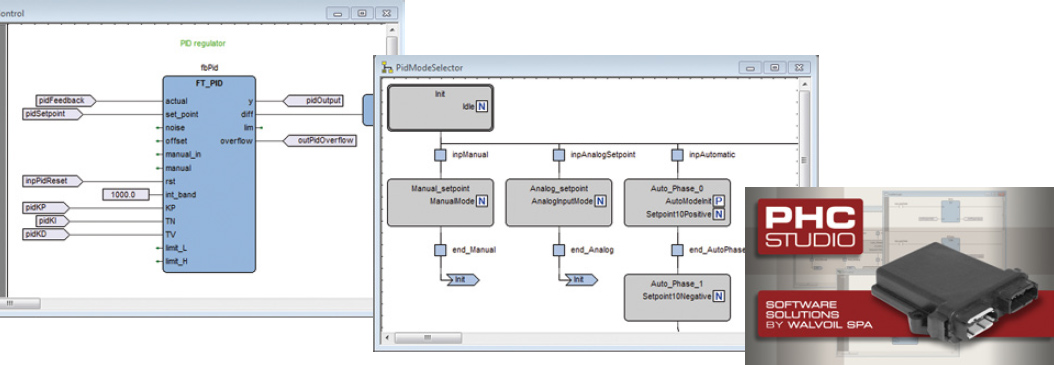This screenshot has height=365, width=1054.
Task: Click the 1000.0 int_band constant field
Action: tap(129, 195)
